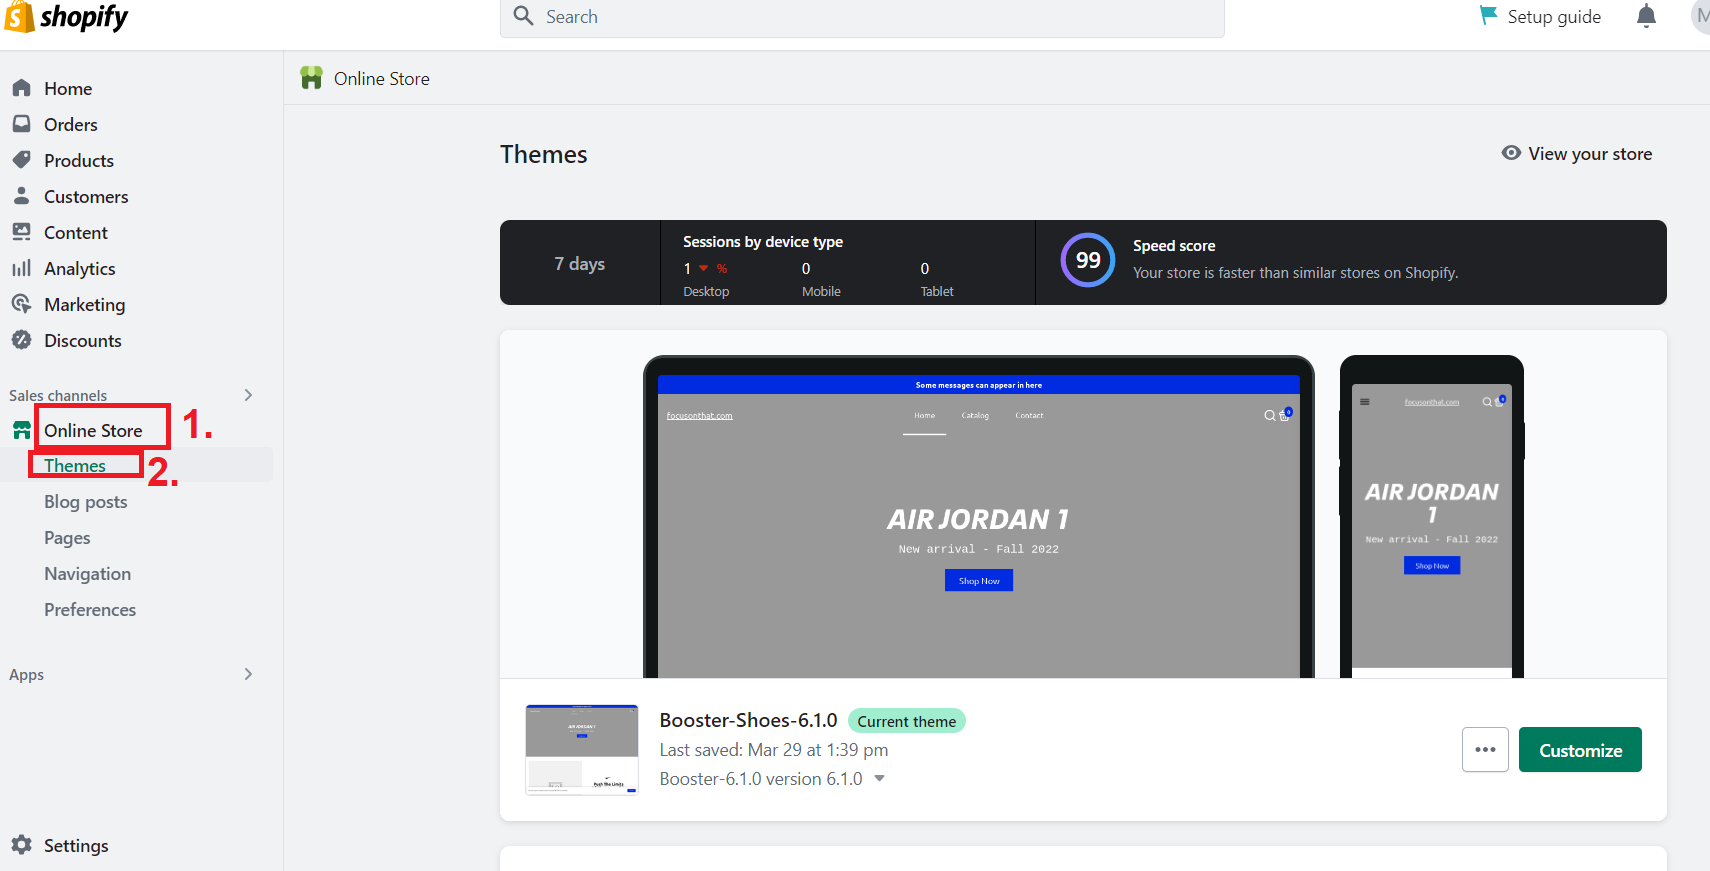Screen dimensions: 1710x871
Task: Open the user account avatar
Action: (x=1700, y=16)
